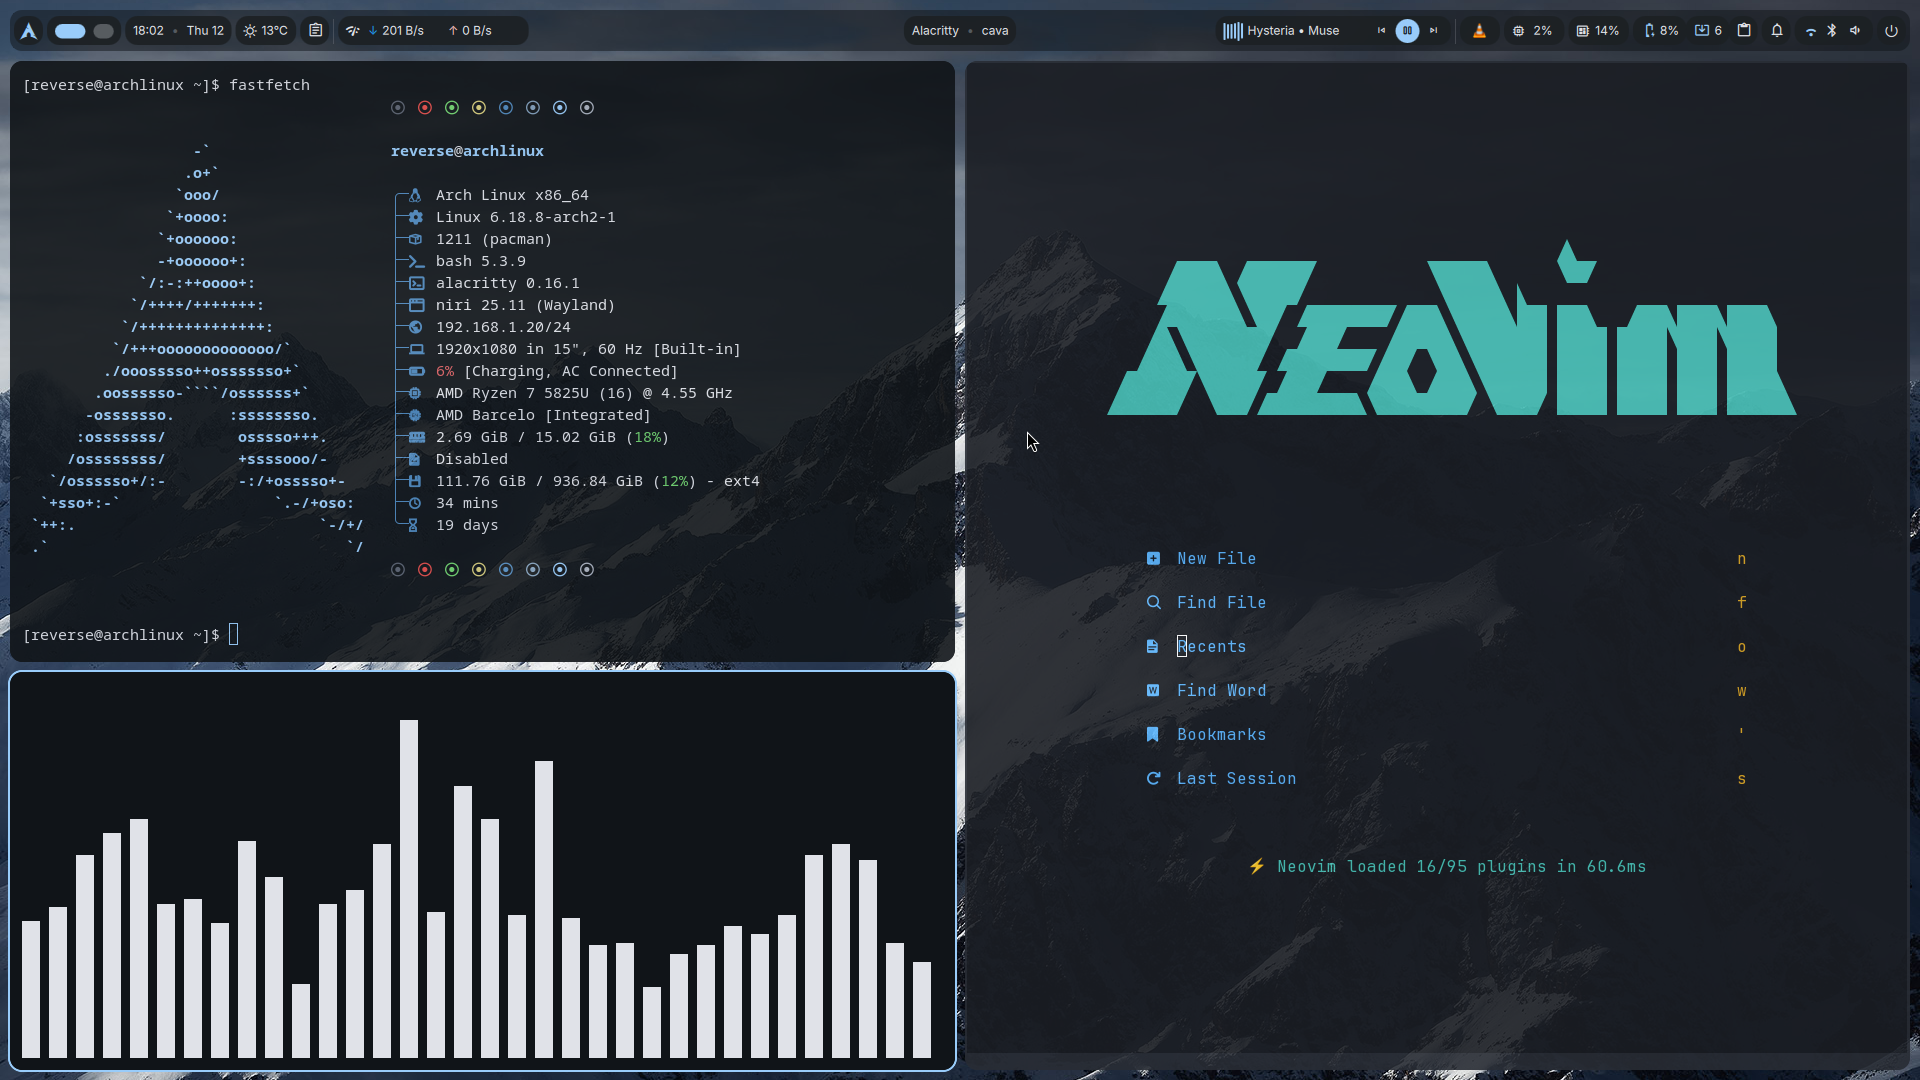1920x1080 pixels.
Task: Open the Arch Linux launcher icon
Action: coord(29,31)
